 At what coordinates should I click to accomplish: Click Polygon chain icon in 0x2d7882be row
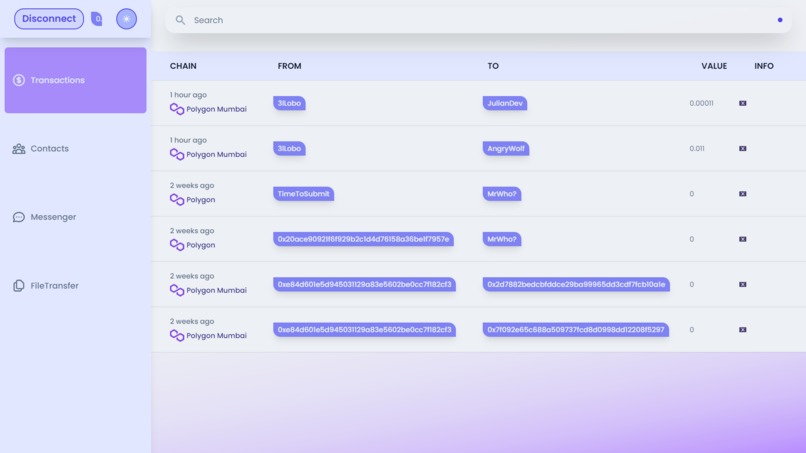pyautogui.click(x=177, y=290)
